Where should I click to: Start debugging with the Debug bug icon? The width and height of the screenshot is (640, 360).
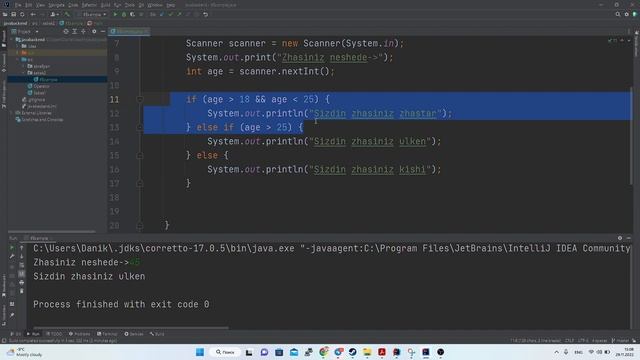[x=124, y=14]
